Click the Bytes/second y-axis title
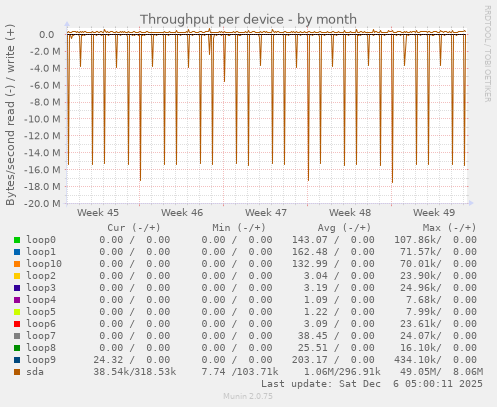This screenshot has height=407, width=497. pyautogui.click(x=10, y=115)
